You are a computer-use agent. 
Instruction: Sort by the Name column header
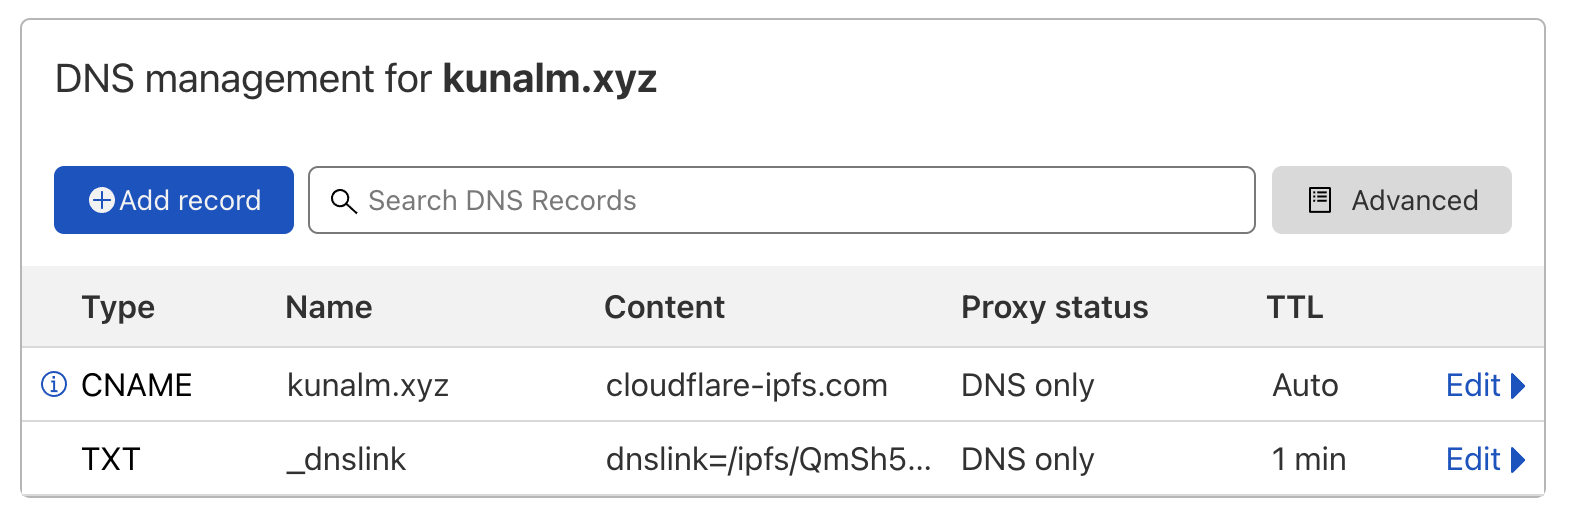point(329,307)
